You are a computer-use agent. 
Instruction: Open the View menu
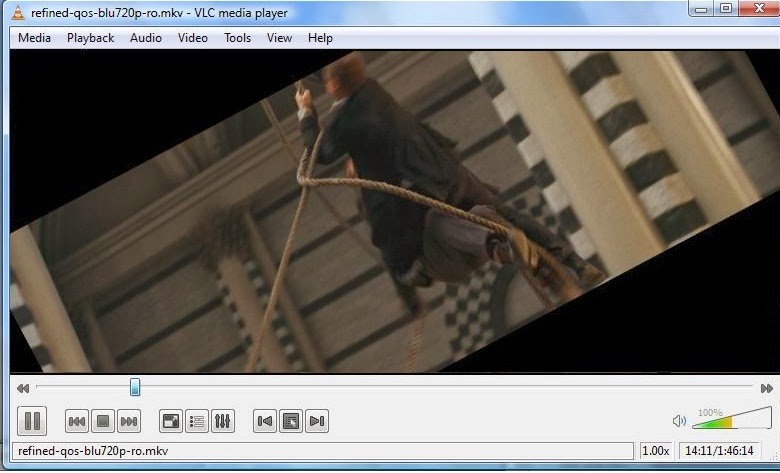[279, 38]
